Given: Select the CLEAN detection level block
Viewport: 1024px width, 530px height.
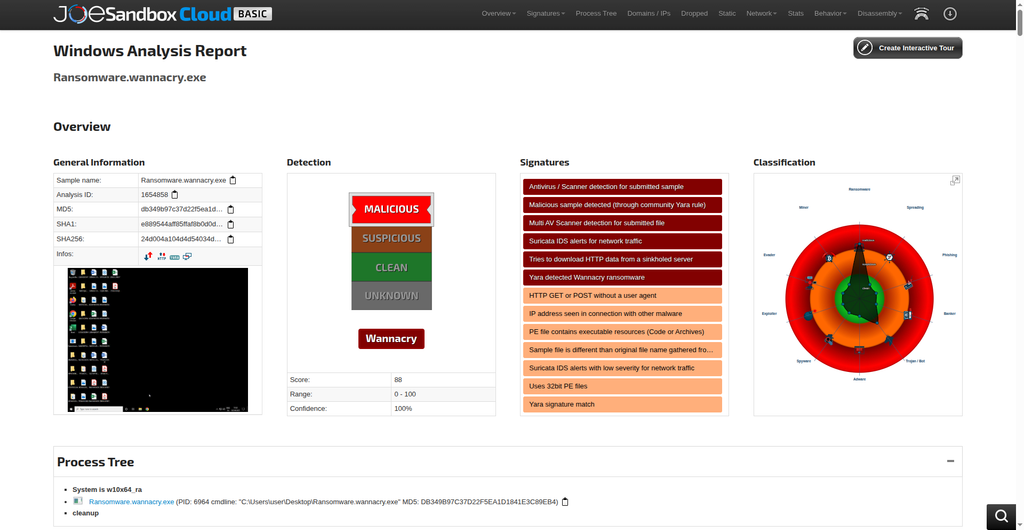Looking at the screenshot, I should [x=391, y=267].
